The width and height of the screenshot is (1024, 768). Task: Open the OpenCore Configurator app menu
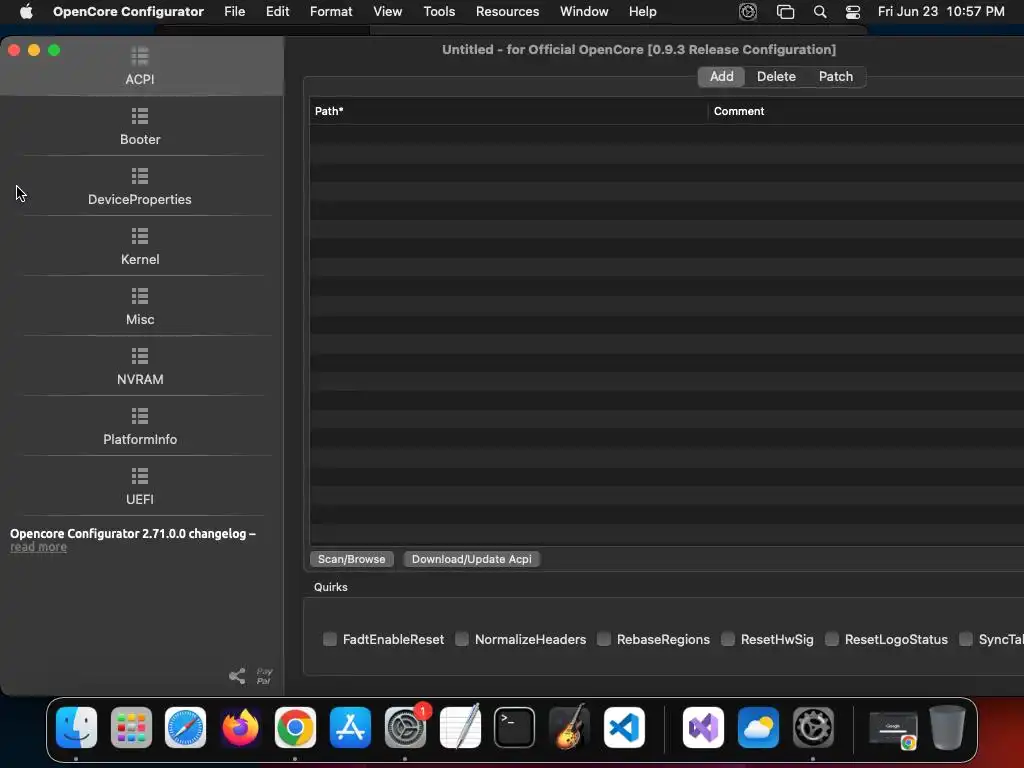click(128, 12)
